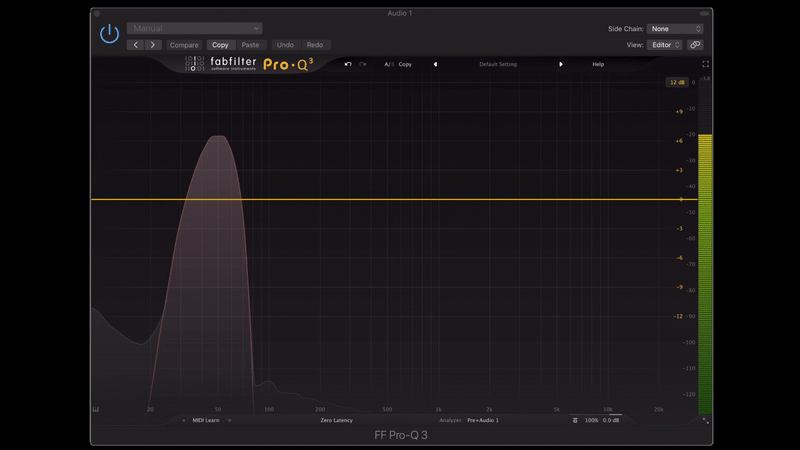Click the -12 dB scale label
The image size is (800, 450).
point(678,316)
